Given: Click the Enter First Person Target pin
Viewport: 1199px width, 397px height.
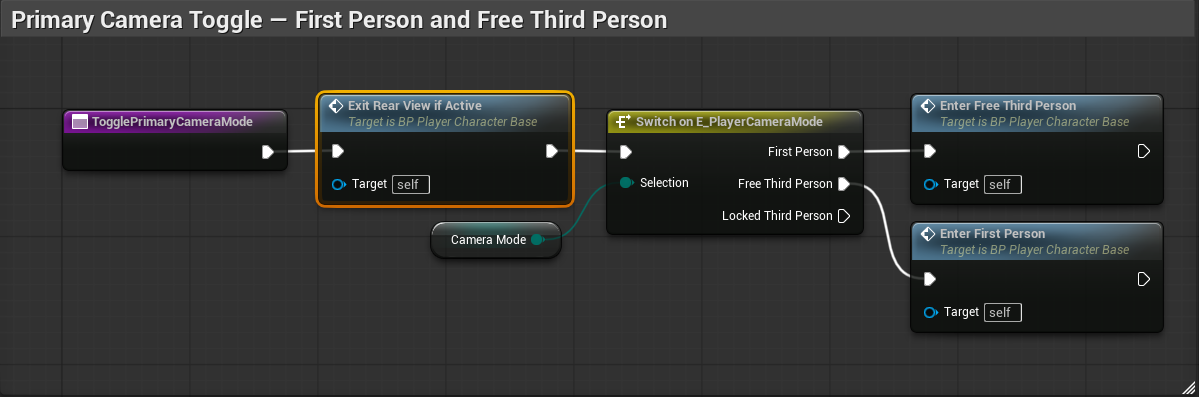Looking at the screenshot, I should click(931, 312).
